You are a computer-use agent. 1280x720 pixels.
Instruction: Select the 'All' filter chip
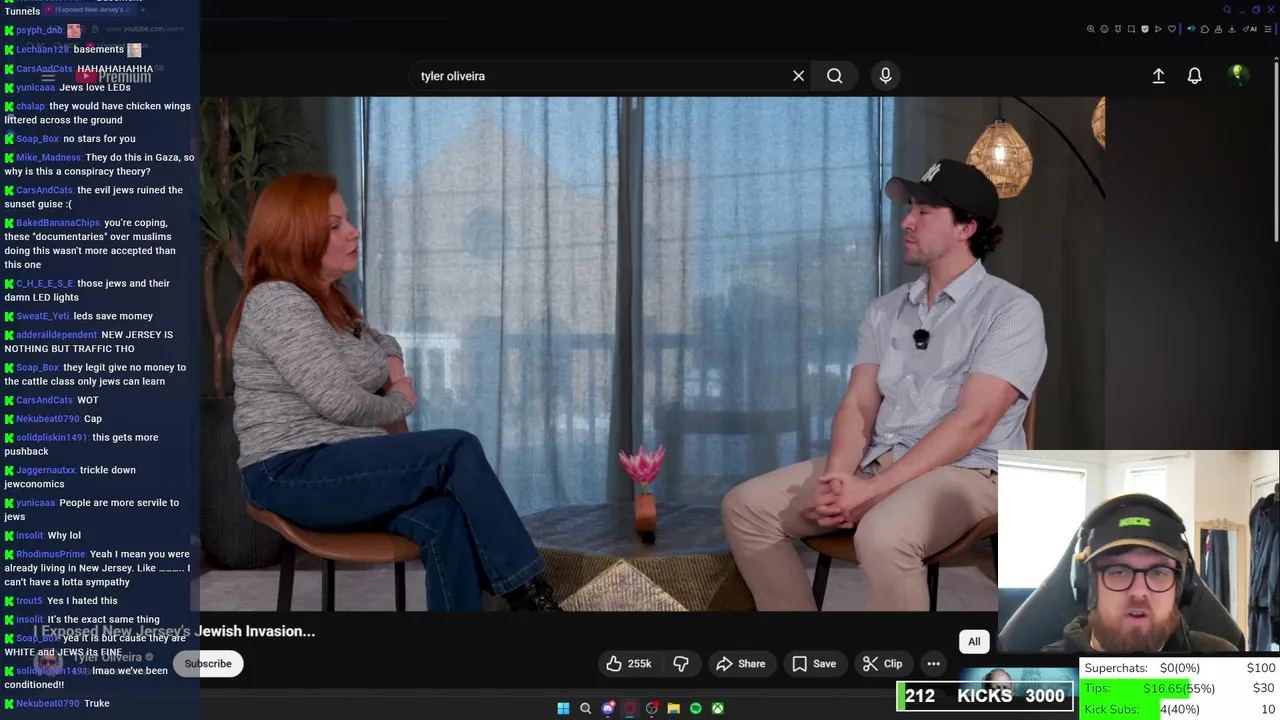pyautogui.click(x=974, y=641)
